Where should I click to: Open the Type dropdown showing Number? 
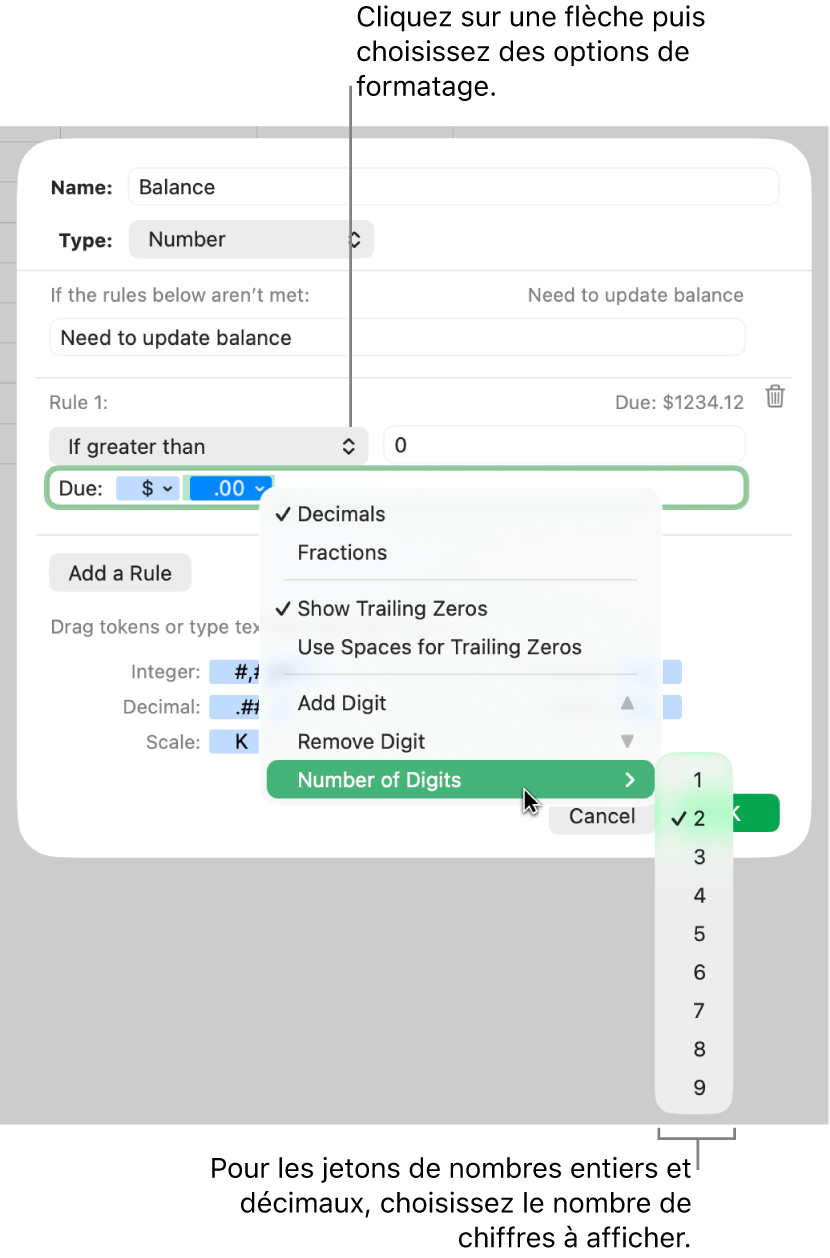[251, 239]
